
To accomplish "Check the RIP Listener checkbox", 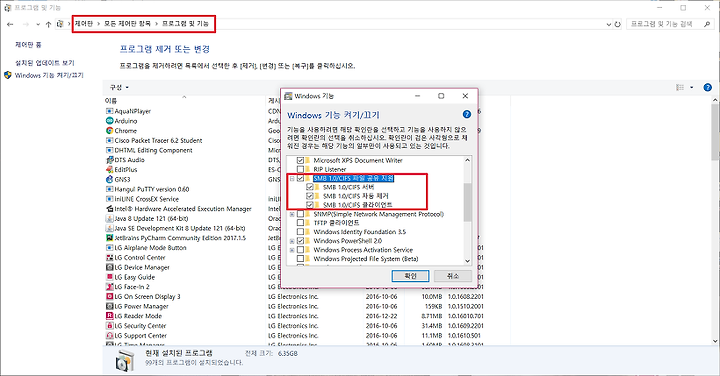I will pos(300,169).
